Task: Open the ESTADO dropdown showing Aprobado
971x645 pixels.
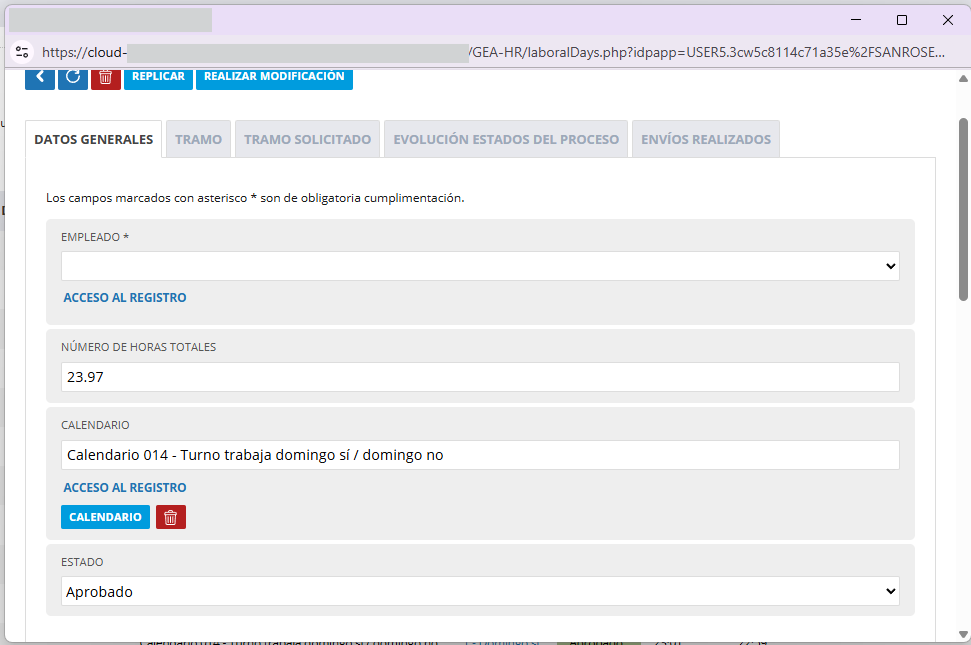Action: [x=480, y=591]
